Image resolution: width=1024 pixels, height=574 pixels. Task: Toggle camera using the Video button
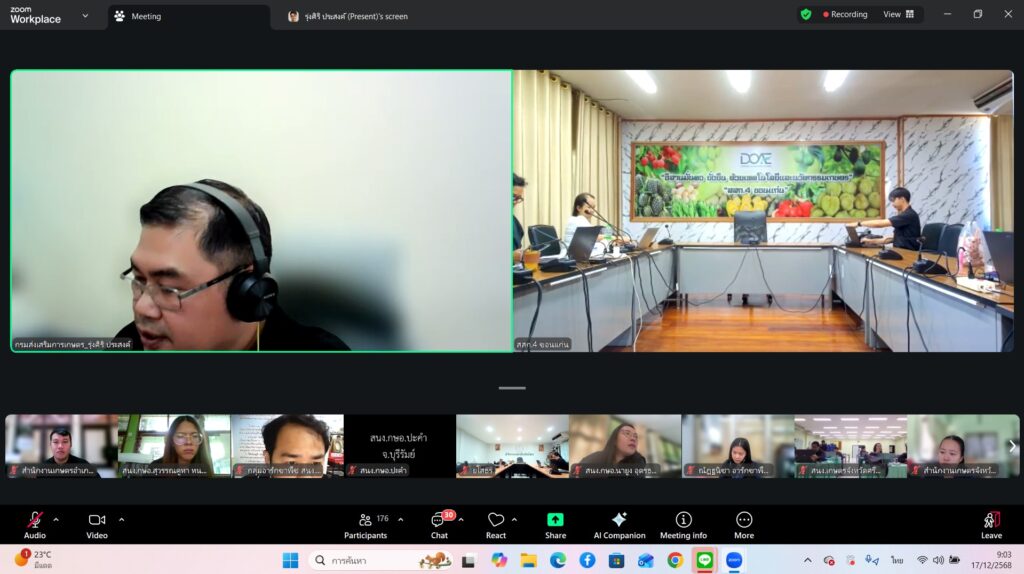[97, 524]
